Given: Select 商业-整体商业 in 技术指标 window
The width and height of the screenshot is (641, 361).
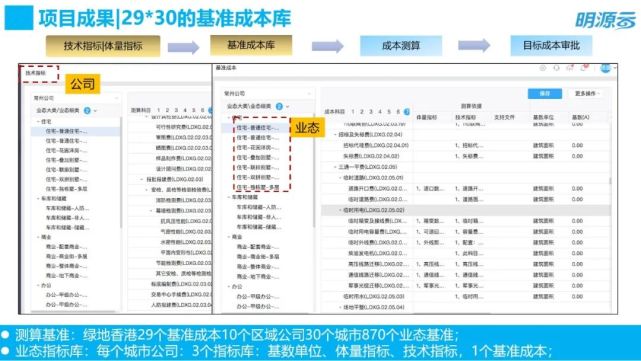Looking at the screenshot, I should point(66,266).
